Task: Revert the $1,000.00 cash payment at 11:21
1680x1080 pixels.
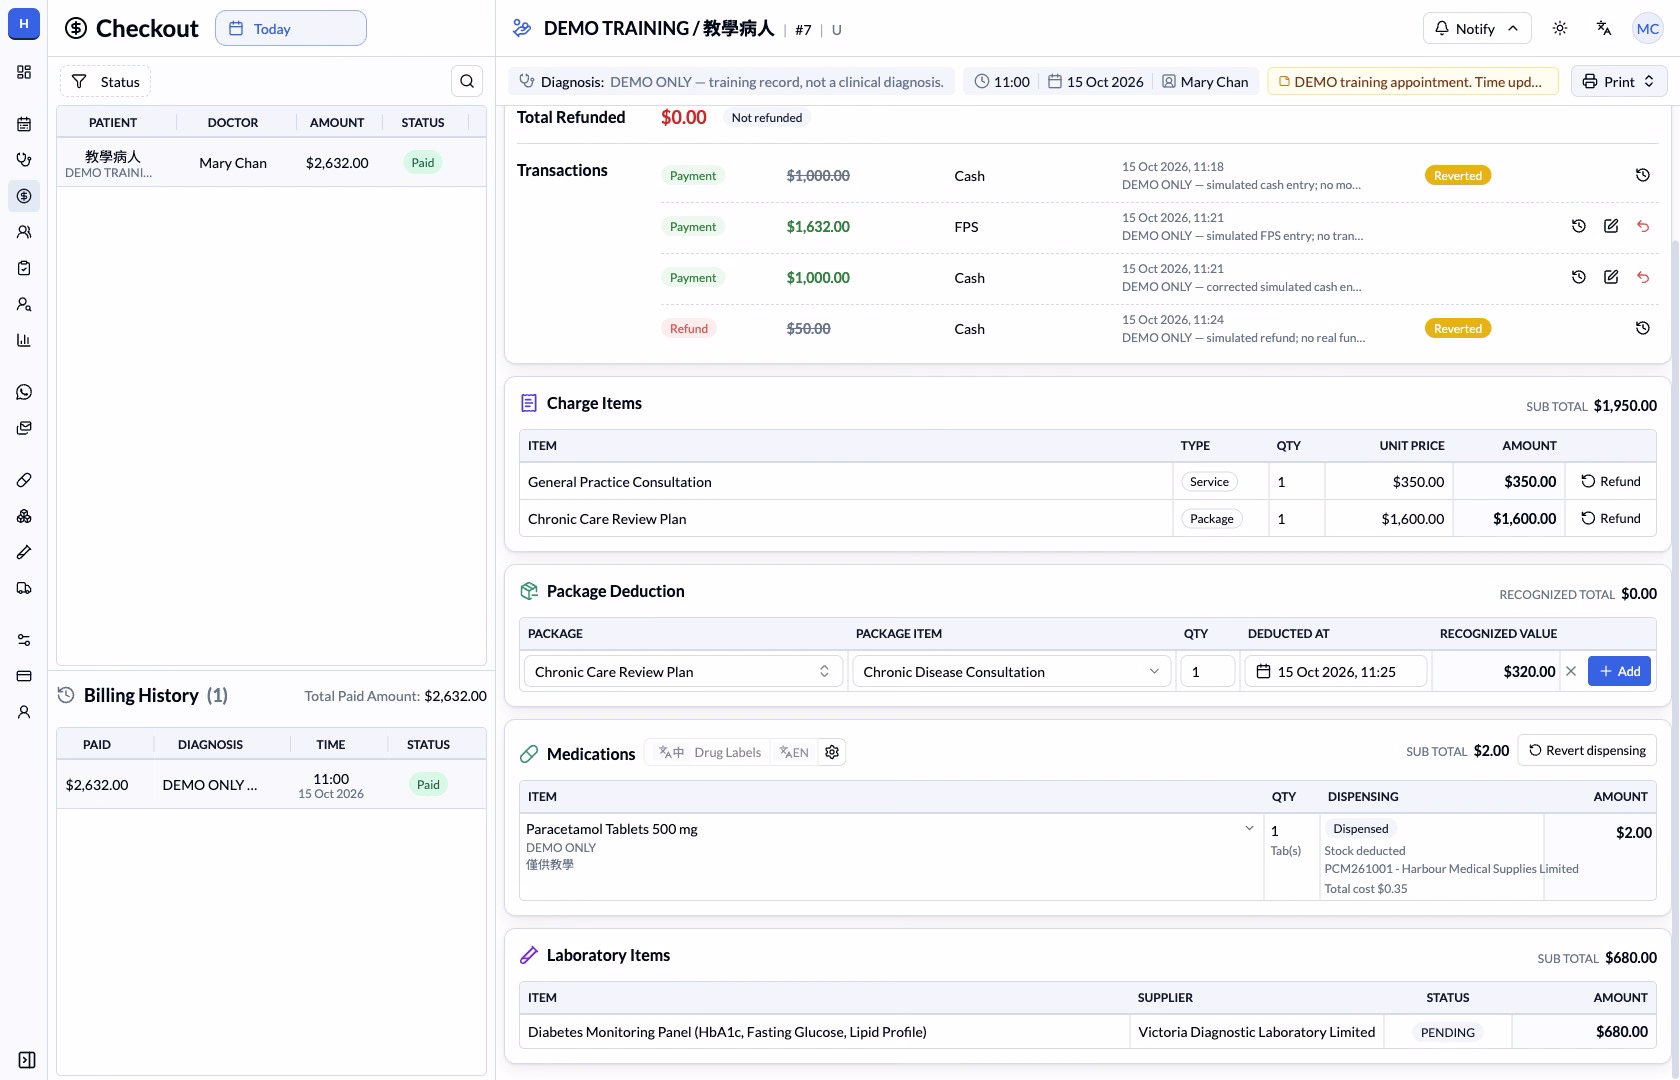Action: tap(1643, 277)
